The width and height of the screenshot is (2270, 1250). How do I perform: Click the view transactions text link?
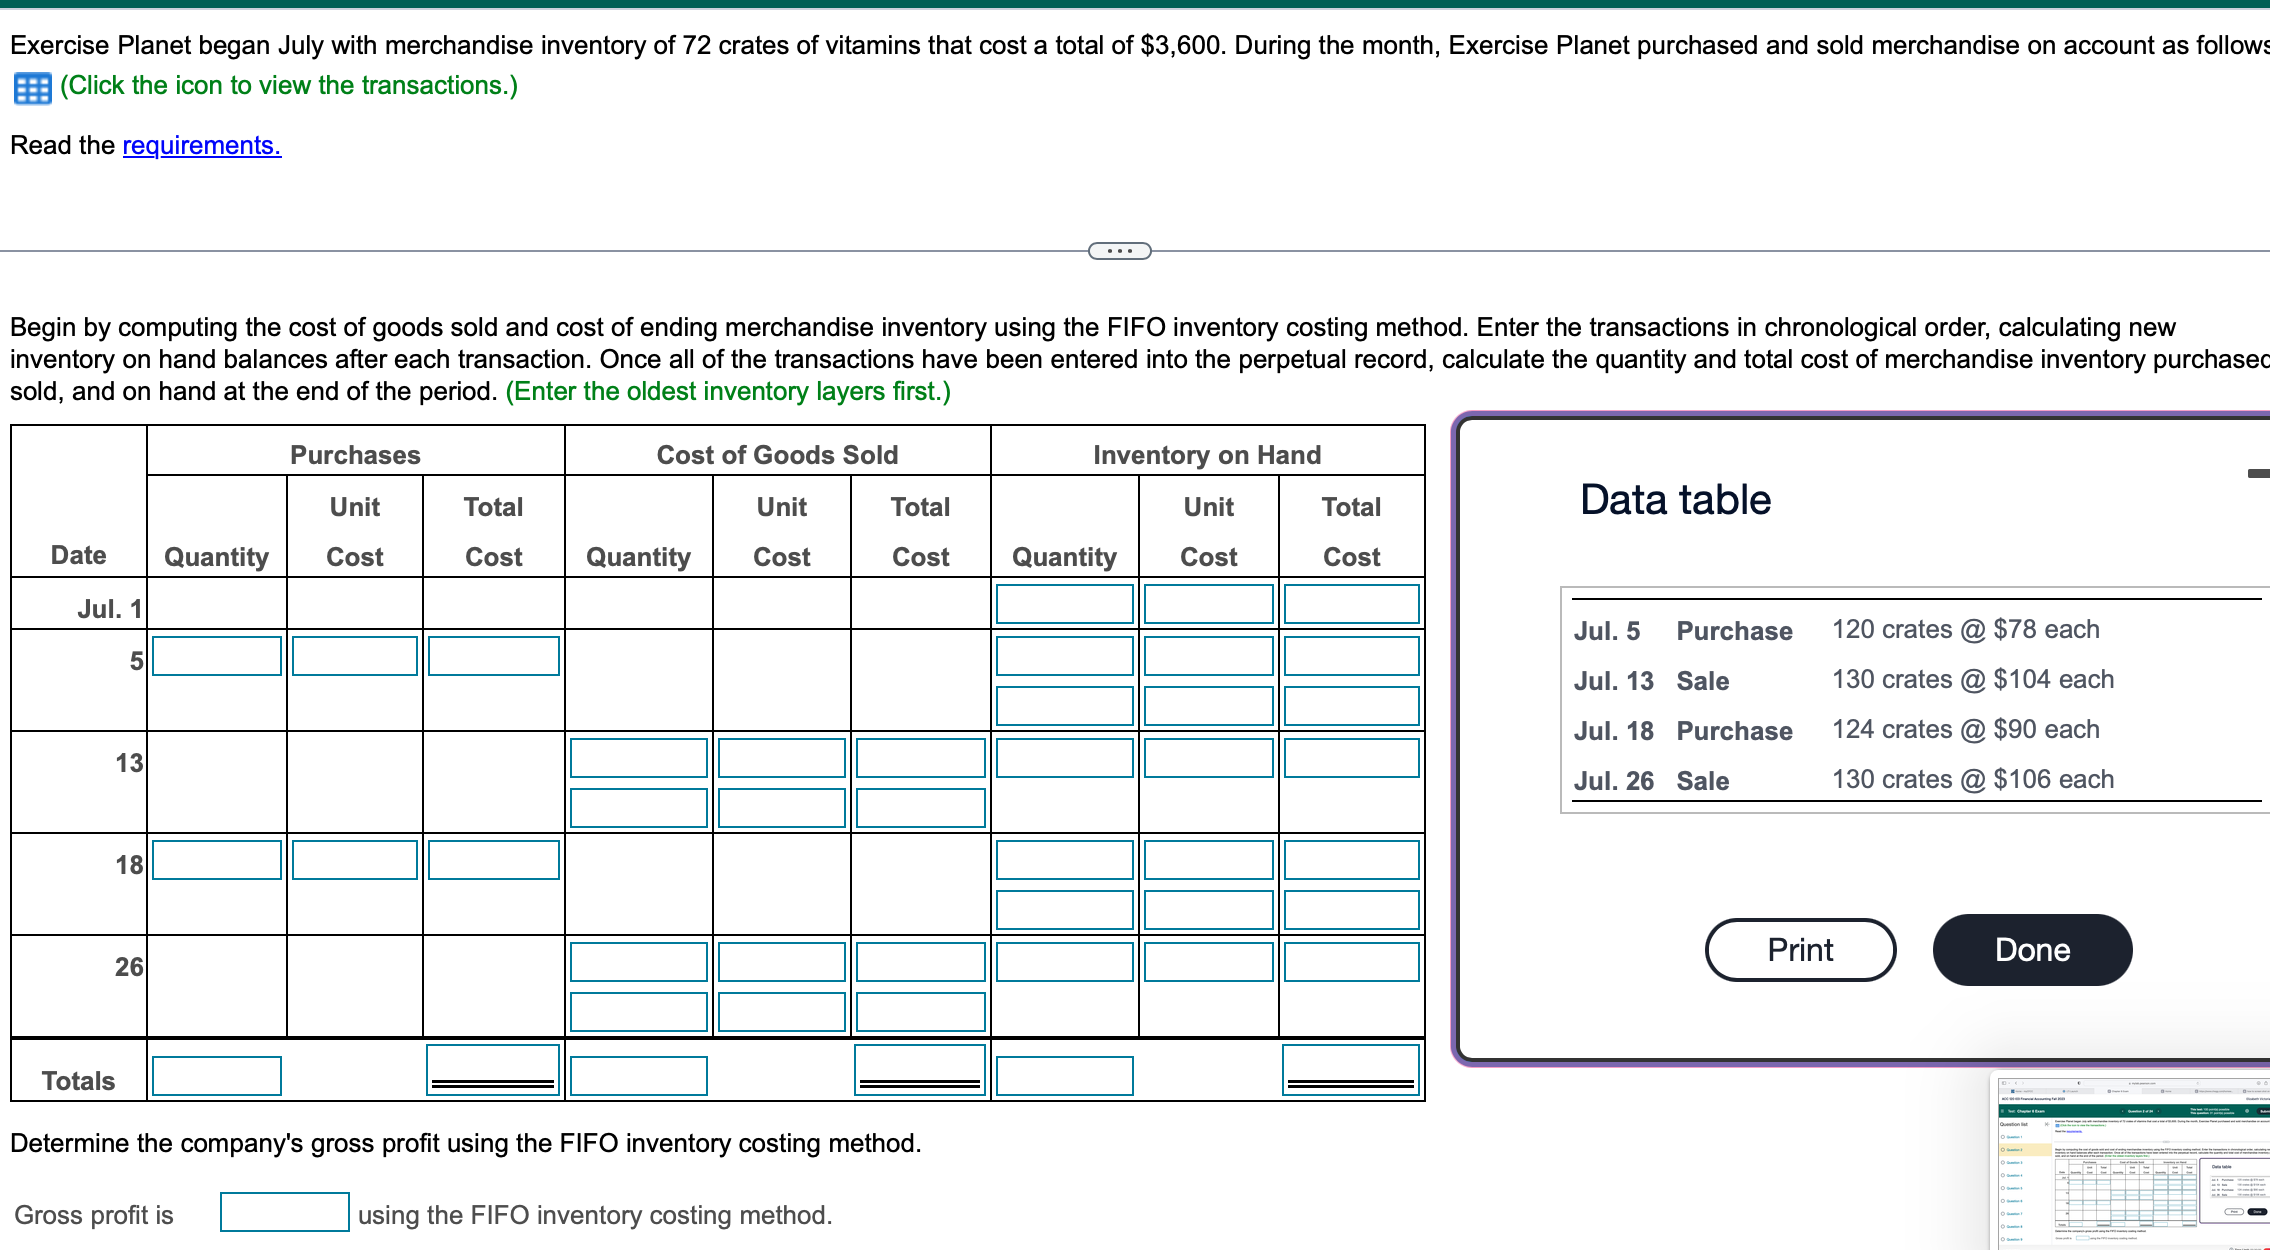click(289, 86)
